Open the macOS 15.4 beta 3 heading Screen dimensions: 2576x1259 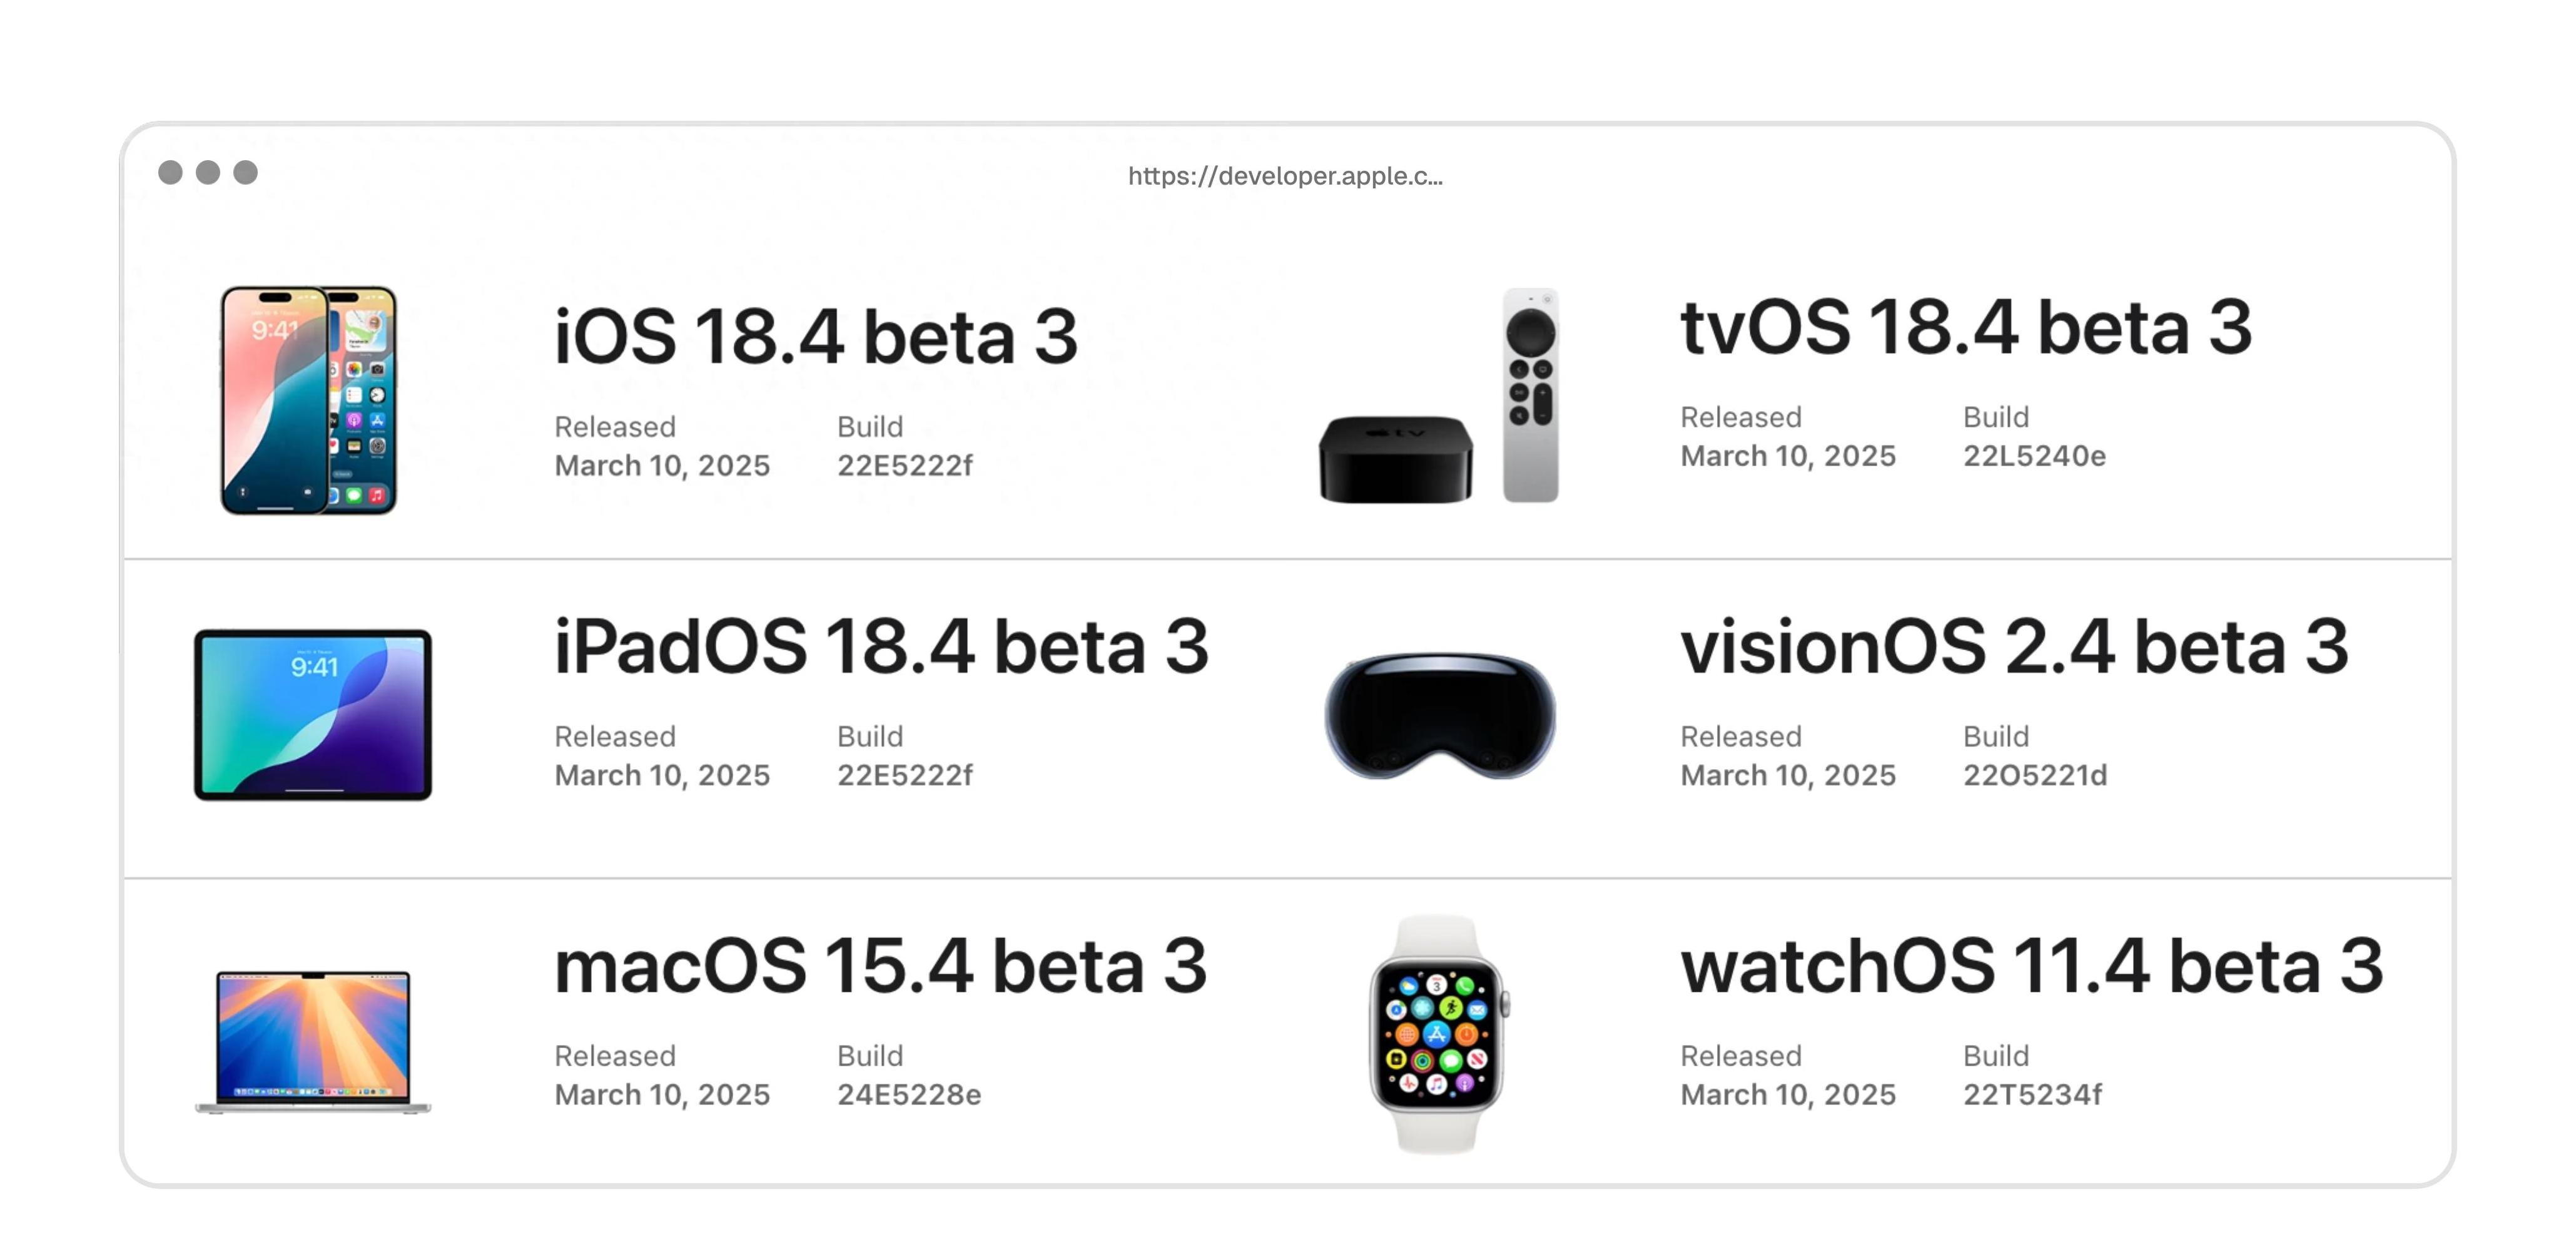(x=880, y=967)
